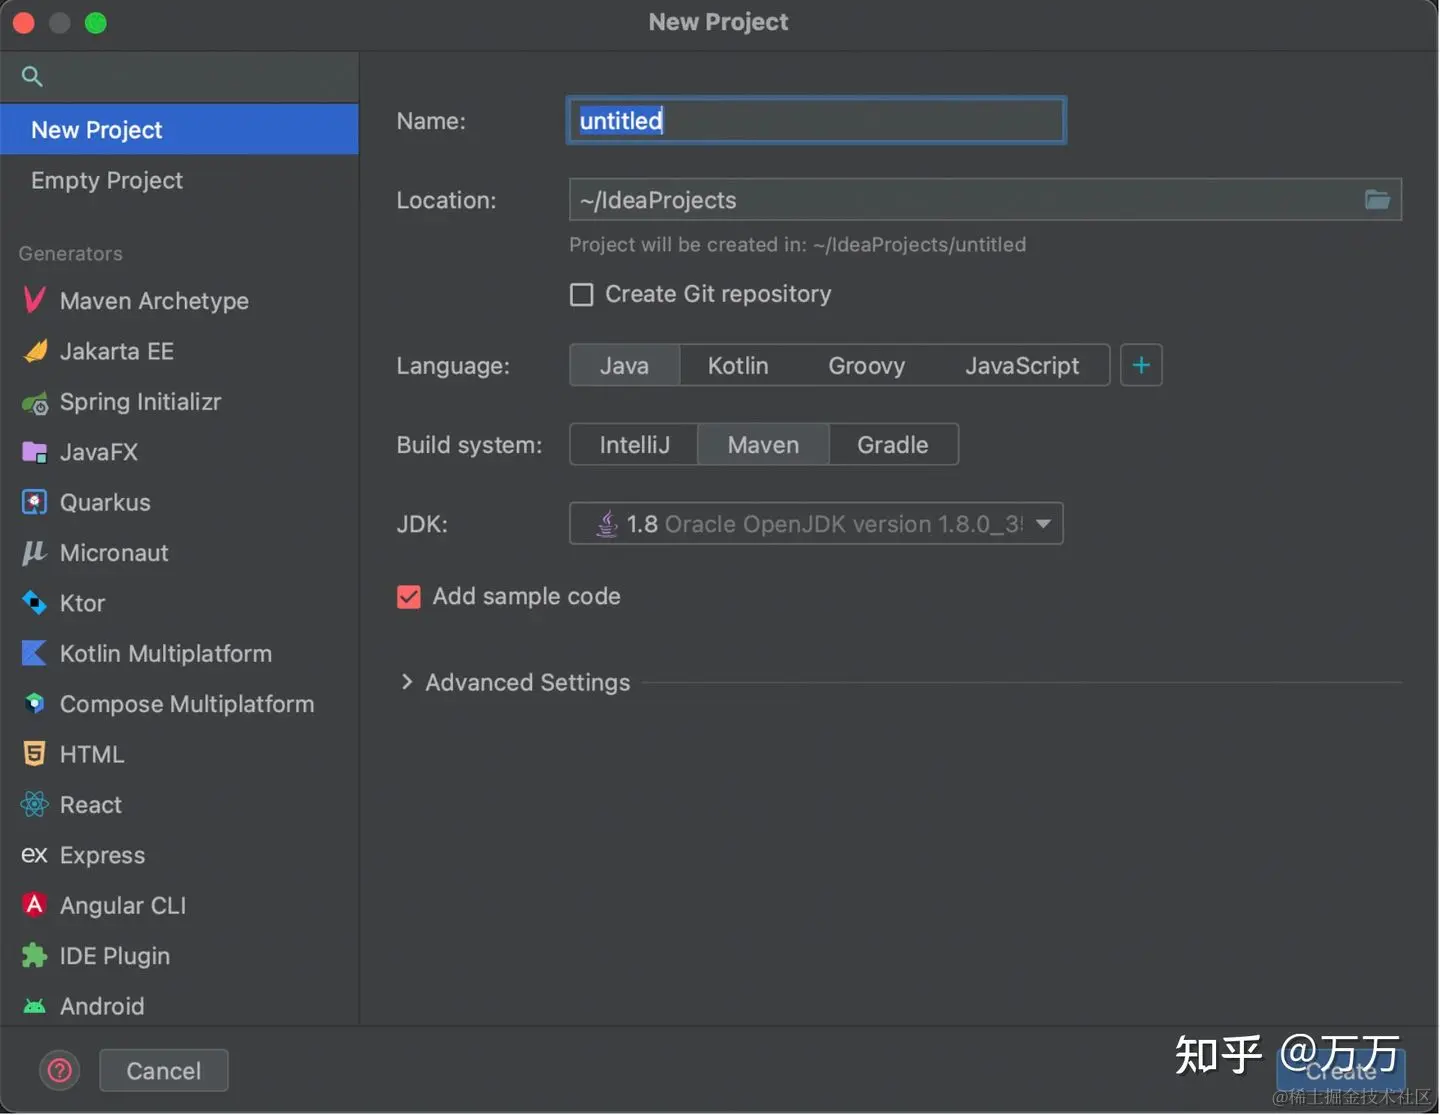Choose Gradle build system

(893, 445)
